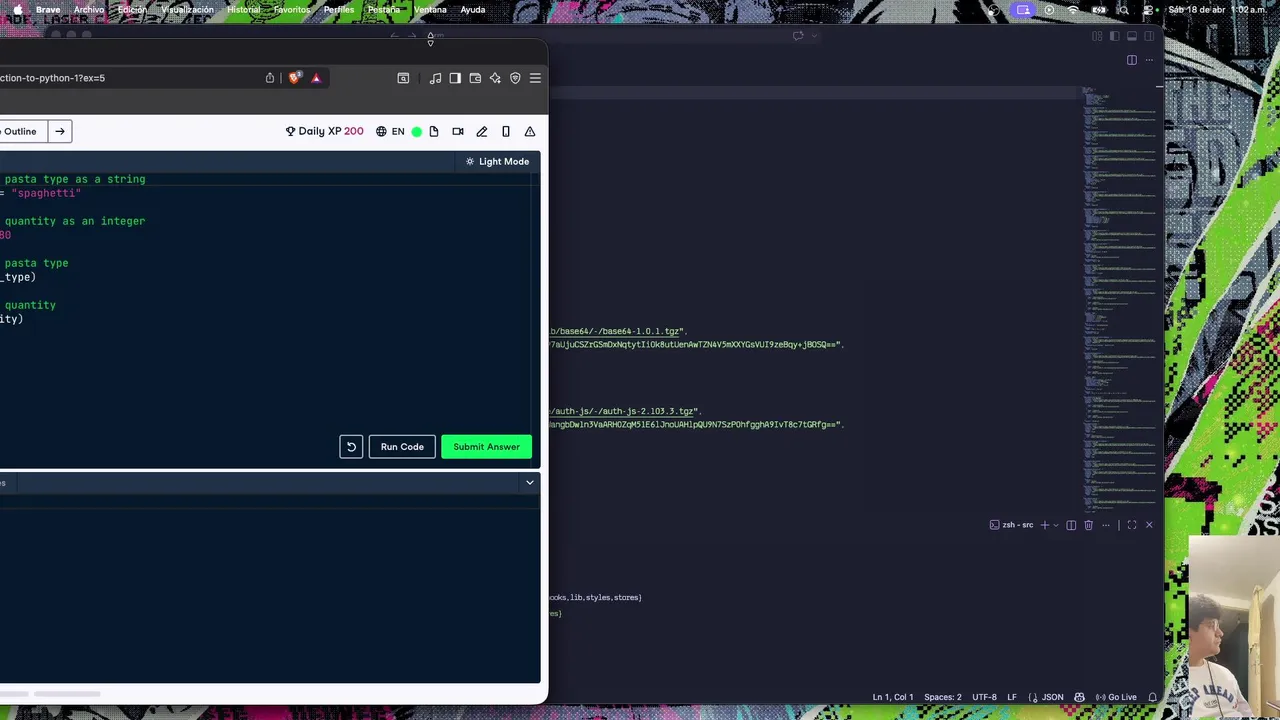1280x720 pixels.
Task: Open the Perfiles menu
Action: (338, 10)
